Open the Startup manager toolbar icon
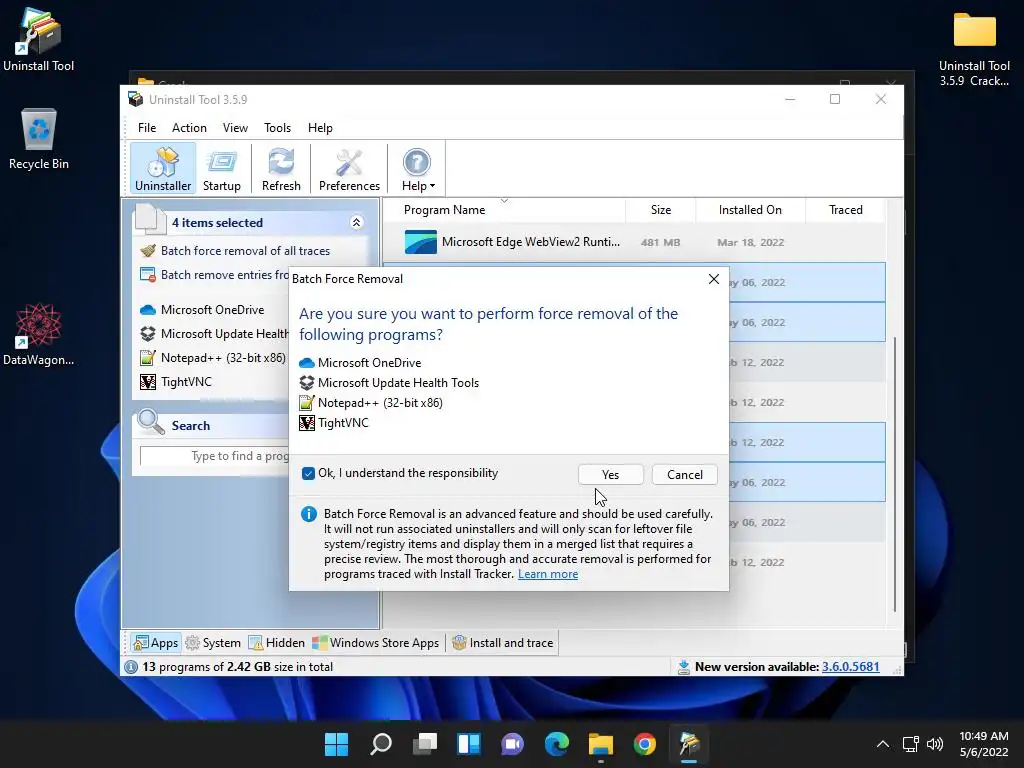 point(221,168)
